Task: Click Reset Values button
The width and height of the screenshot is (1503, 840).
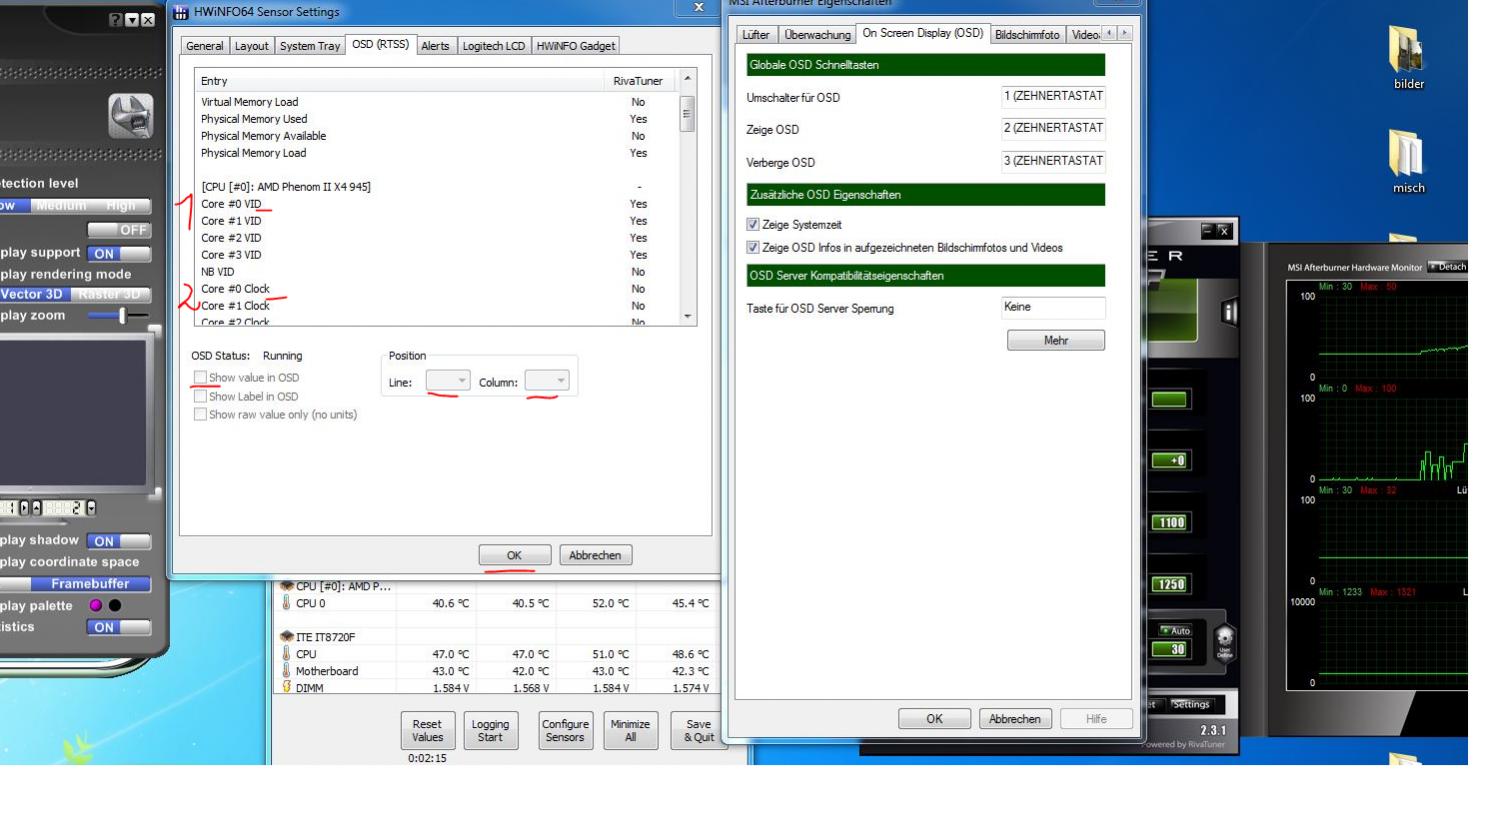Action: pos(427,731)
